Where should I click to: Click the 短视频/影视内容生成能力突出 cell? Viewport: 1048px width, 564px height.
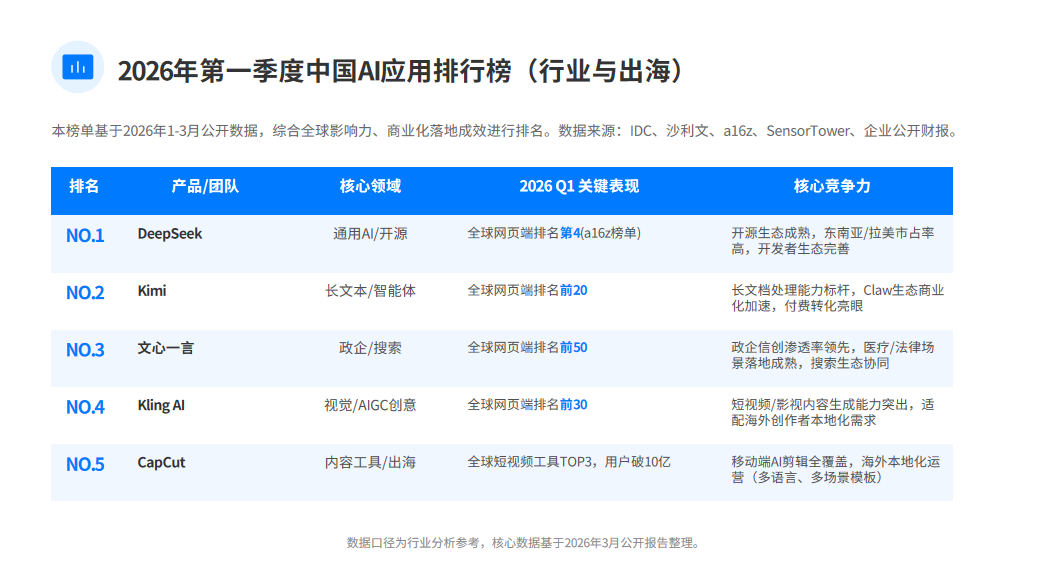[833, 412]
